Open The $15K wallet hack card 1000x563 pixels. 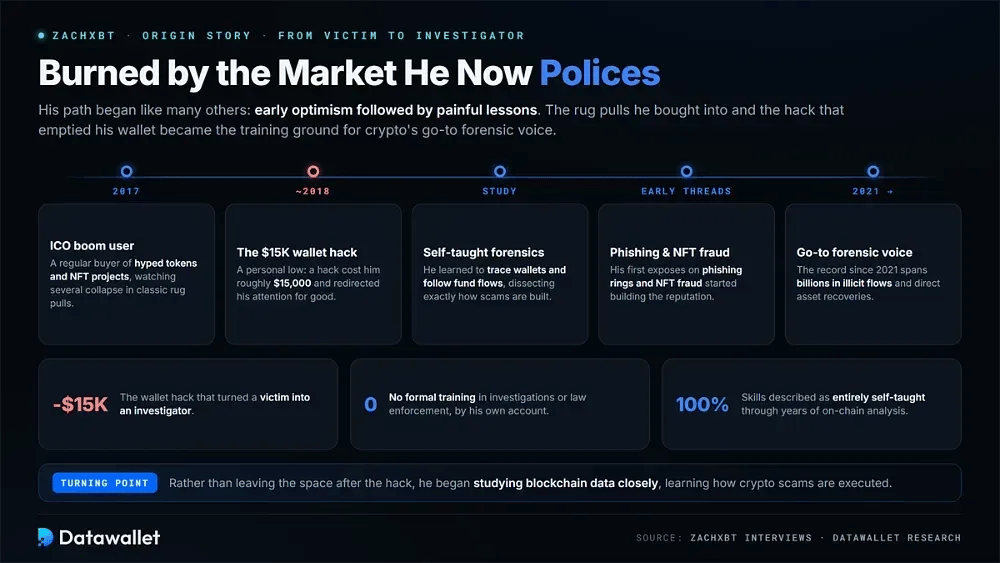313,274
